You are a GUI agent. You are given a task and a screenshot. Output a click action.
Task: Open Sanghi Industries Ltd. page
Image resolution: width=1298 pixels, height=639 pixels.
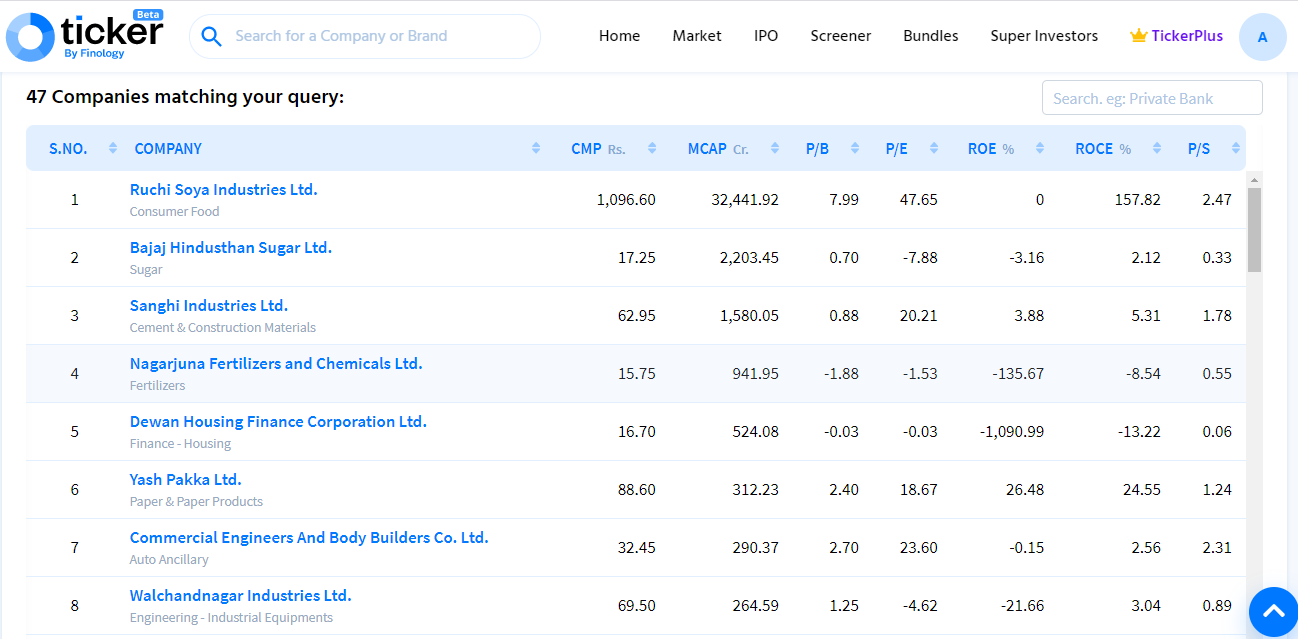point(209,305)
